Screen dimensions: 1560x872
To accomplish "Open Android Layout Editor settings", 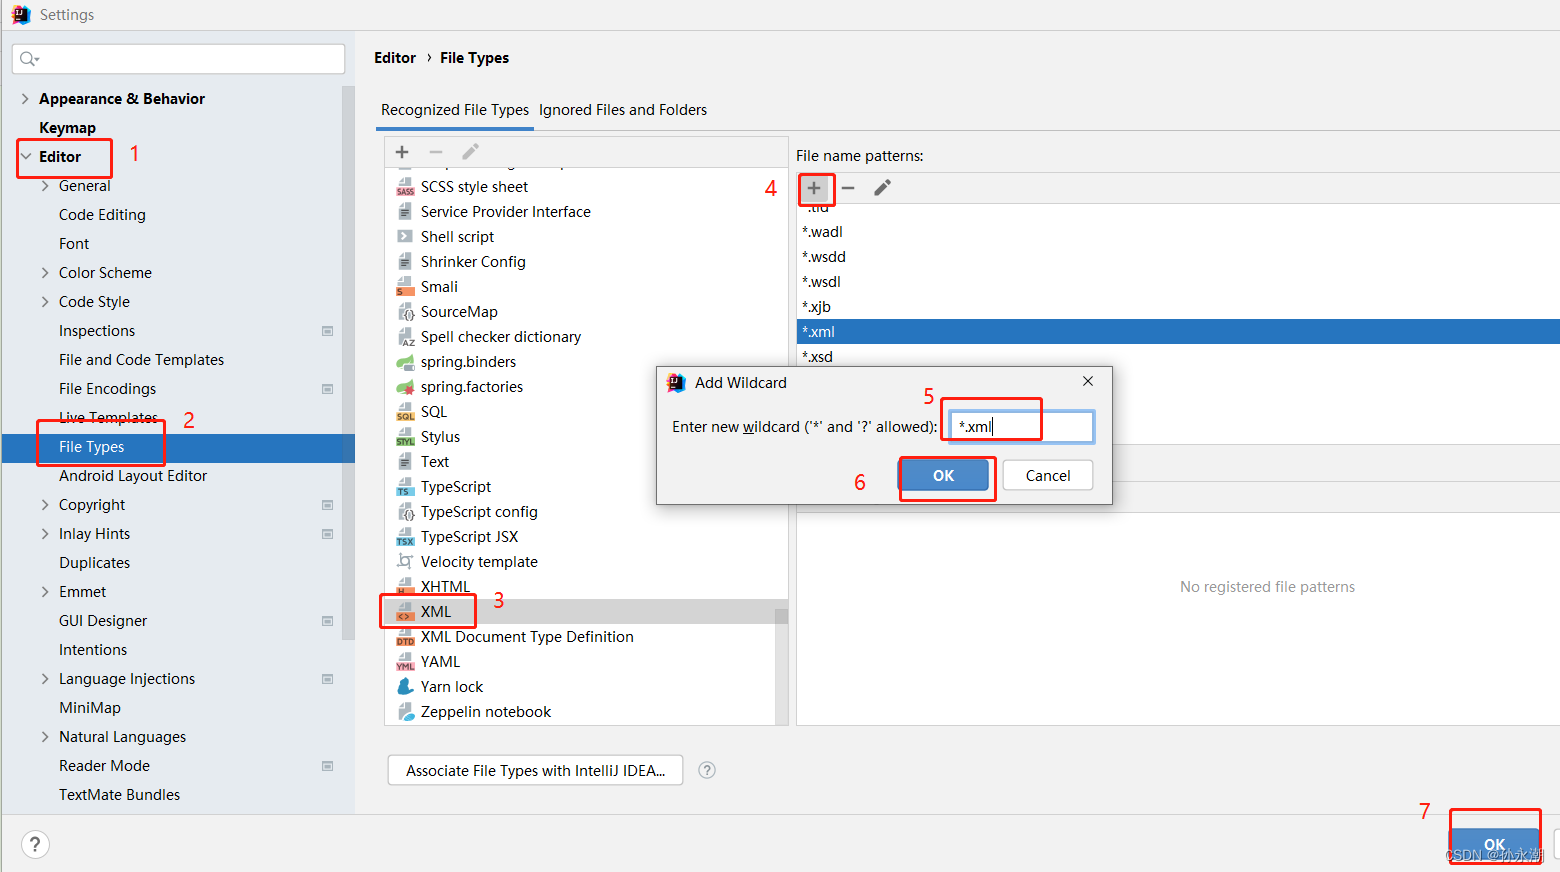I will [133, 476].
